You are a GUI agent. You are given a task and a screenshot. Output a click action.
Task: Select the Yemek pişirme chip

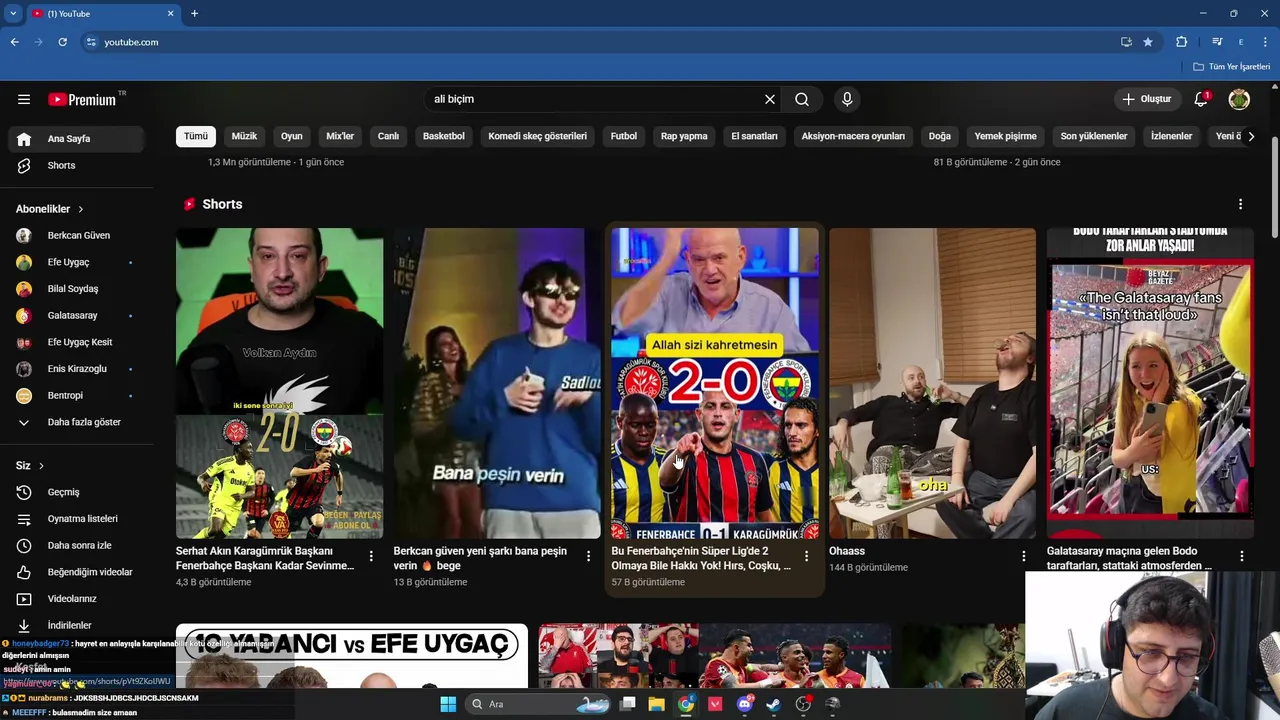[x=1006, y=136]
